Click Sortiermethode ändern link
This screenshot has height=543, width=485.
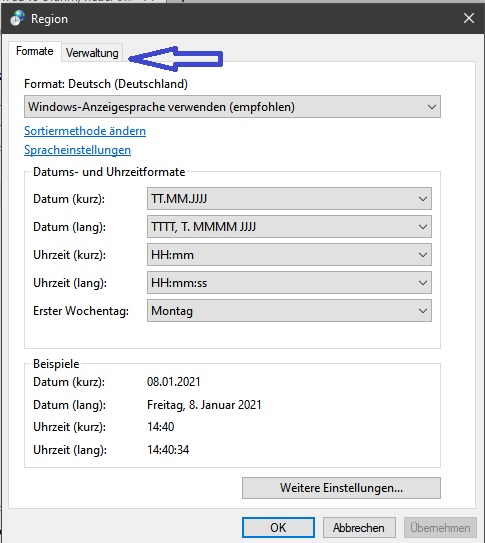(x=85, y=131)
